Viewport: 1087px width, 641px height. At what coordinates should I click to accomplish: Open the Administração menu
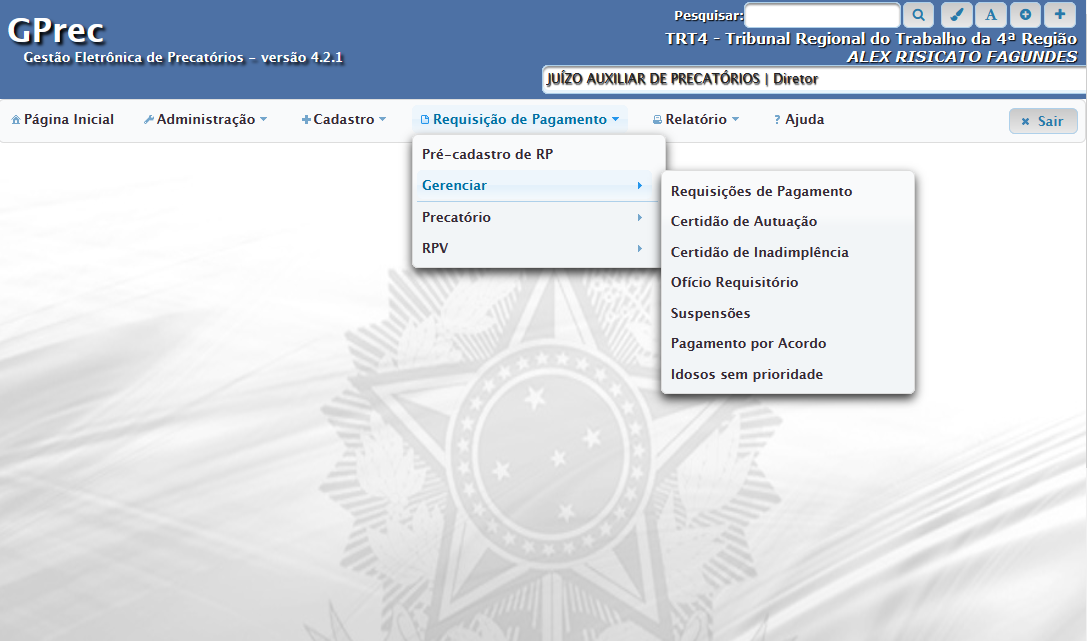click(205, 119)
